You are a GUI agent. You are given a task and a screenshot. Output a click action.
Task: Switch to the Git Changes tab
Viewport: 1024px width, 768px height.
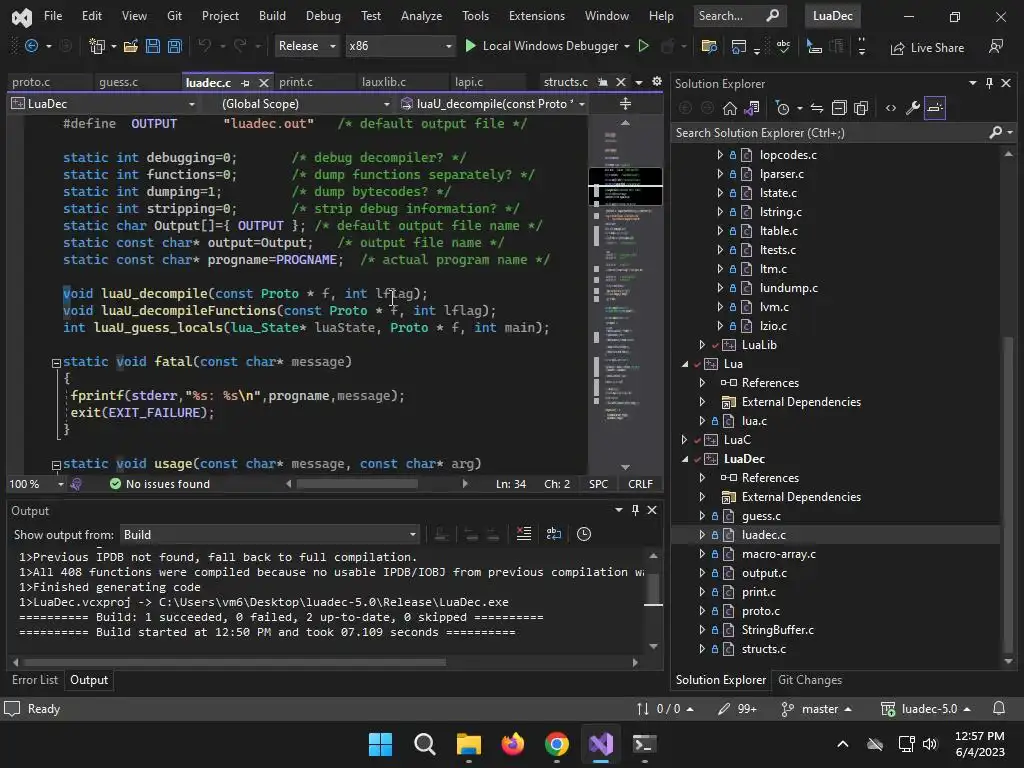click(810, 680)
